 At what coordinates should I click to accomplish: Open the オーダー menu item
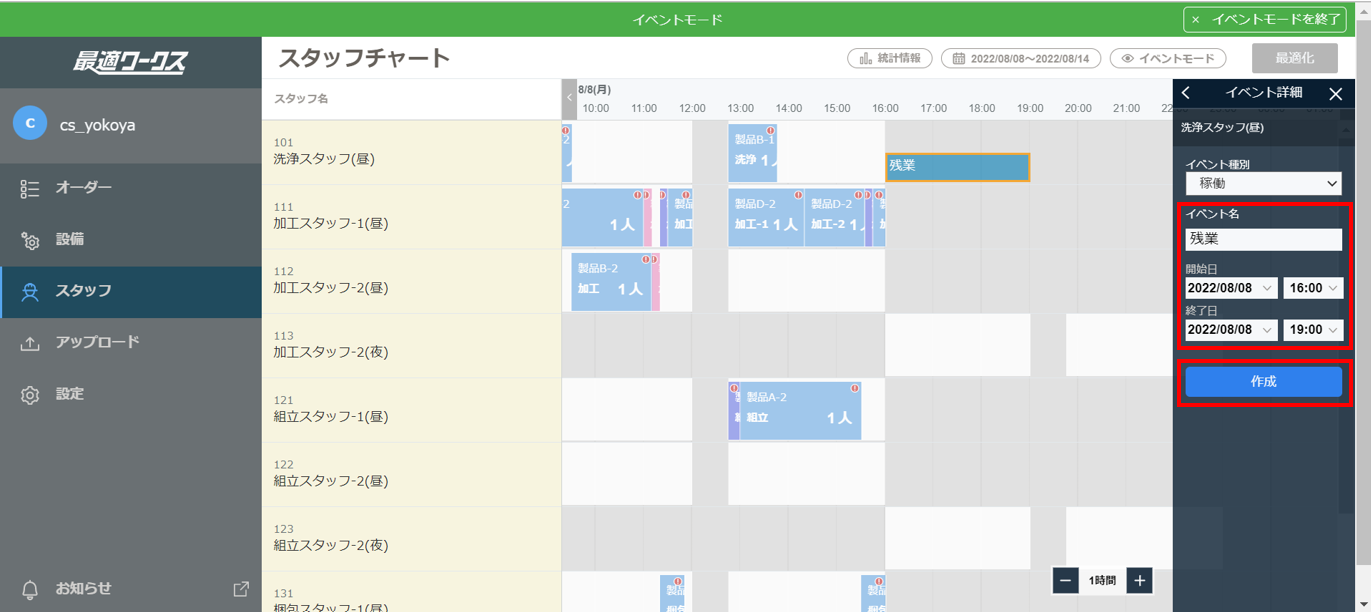[130, 188]
